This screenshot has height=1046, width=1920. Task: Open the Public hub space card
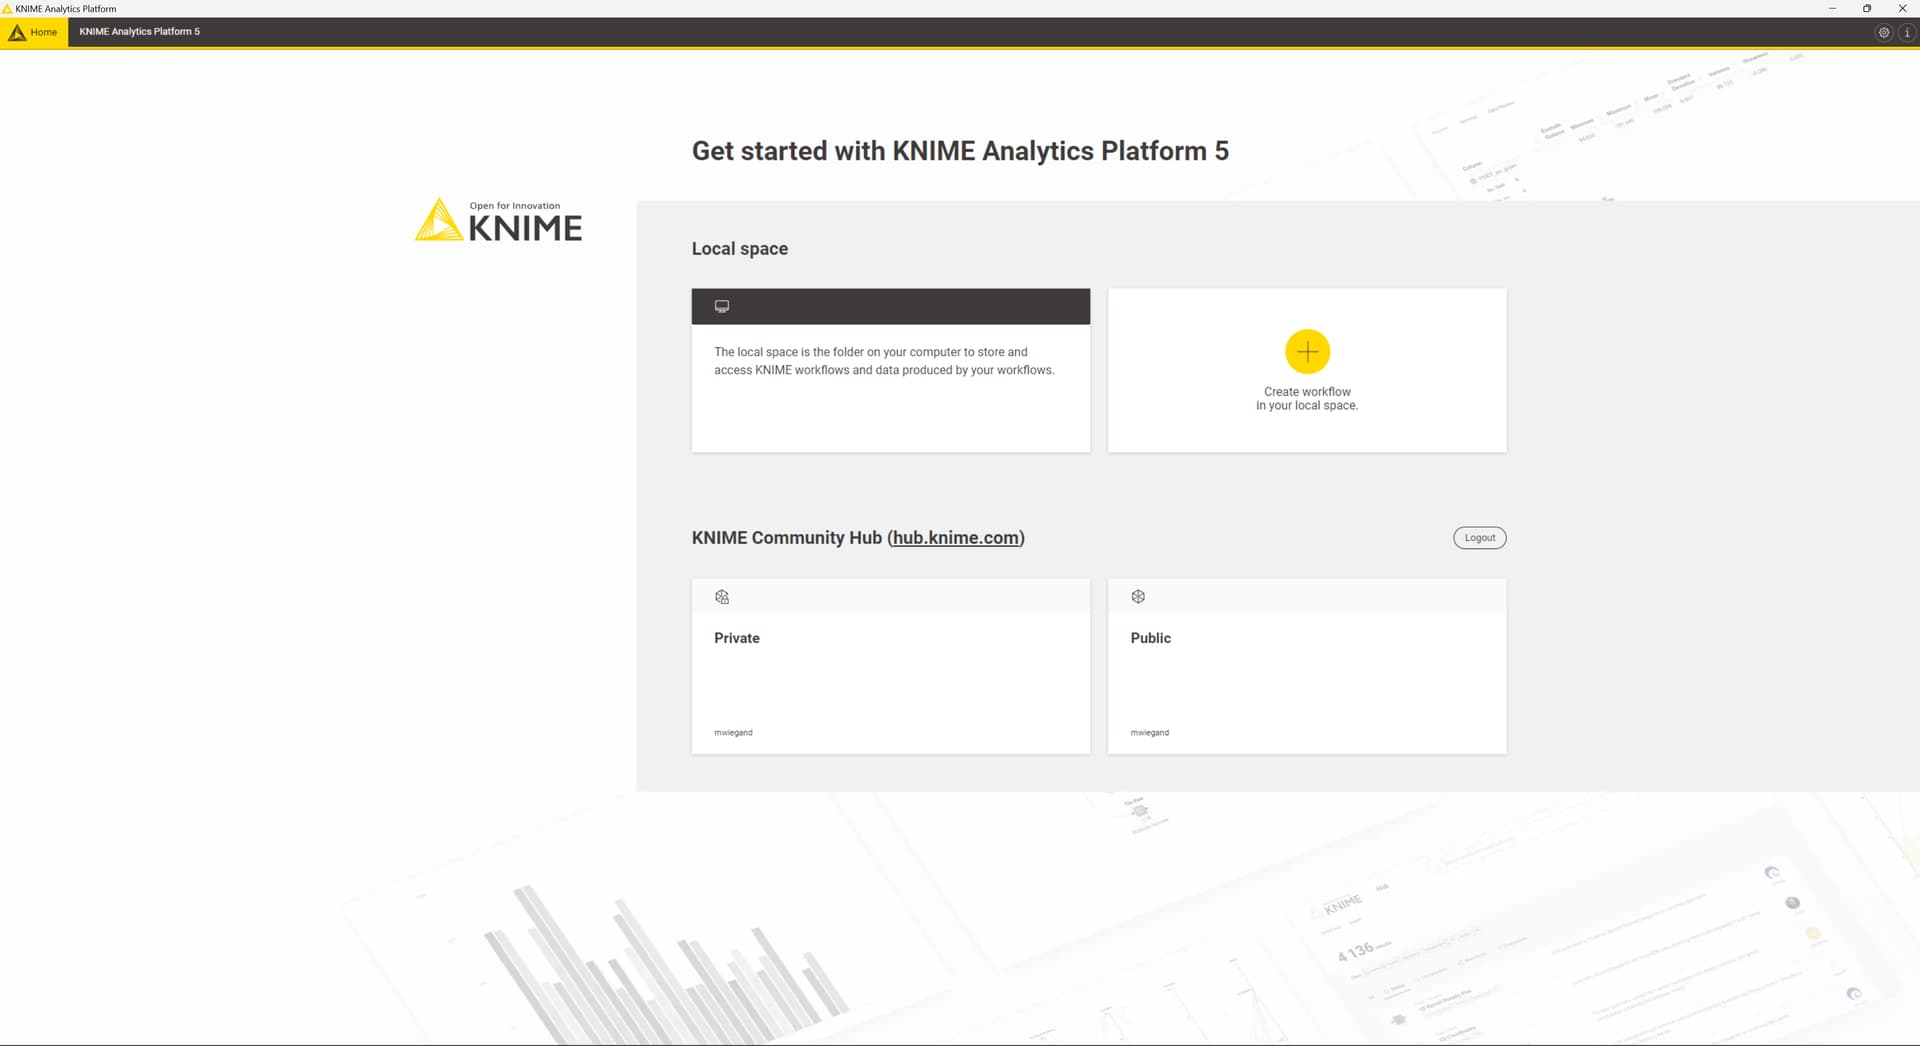pyautogui.click(x=1307, y=666)
